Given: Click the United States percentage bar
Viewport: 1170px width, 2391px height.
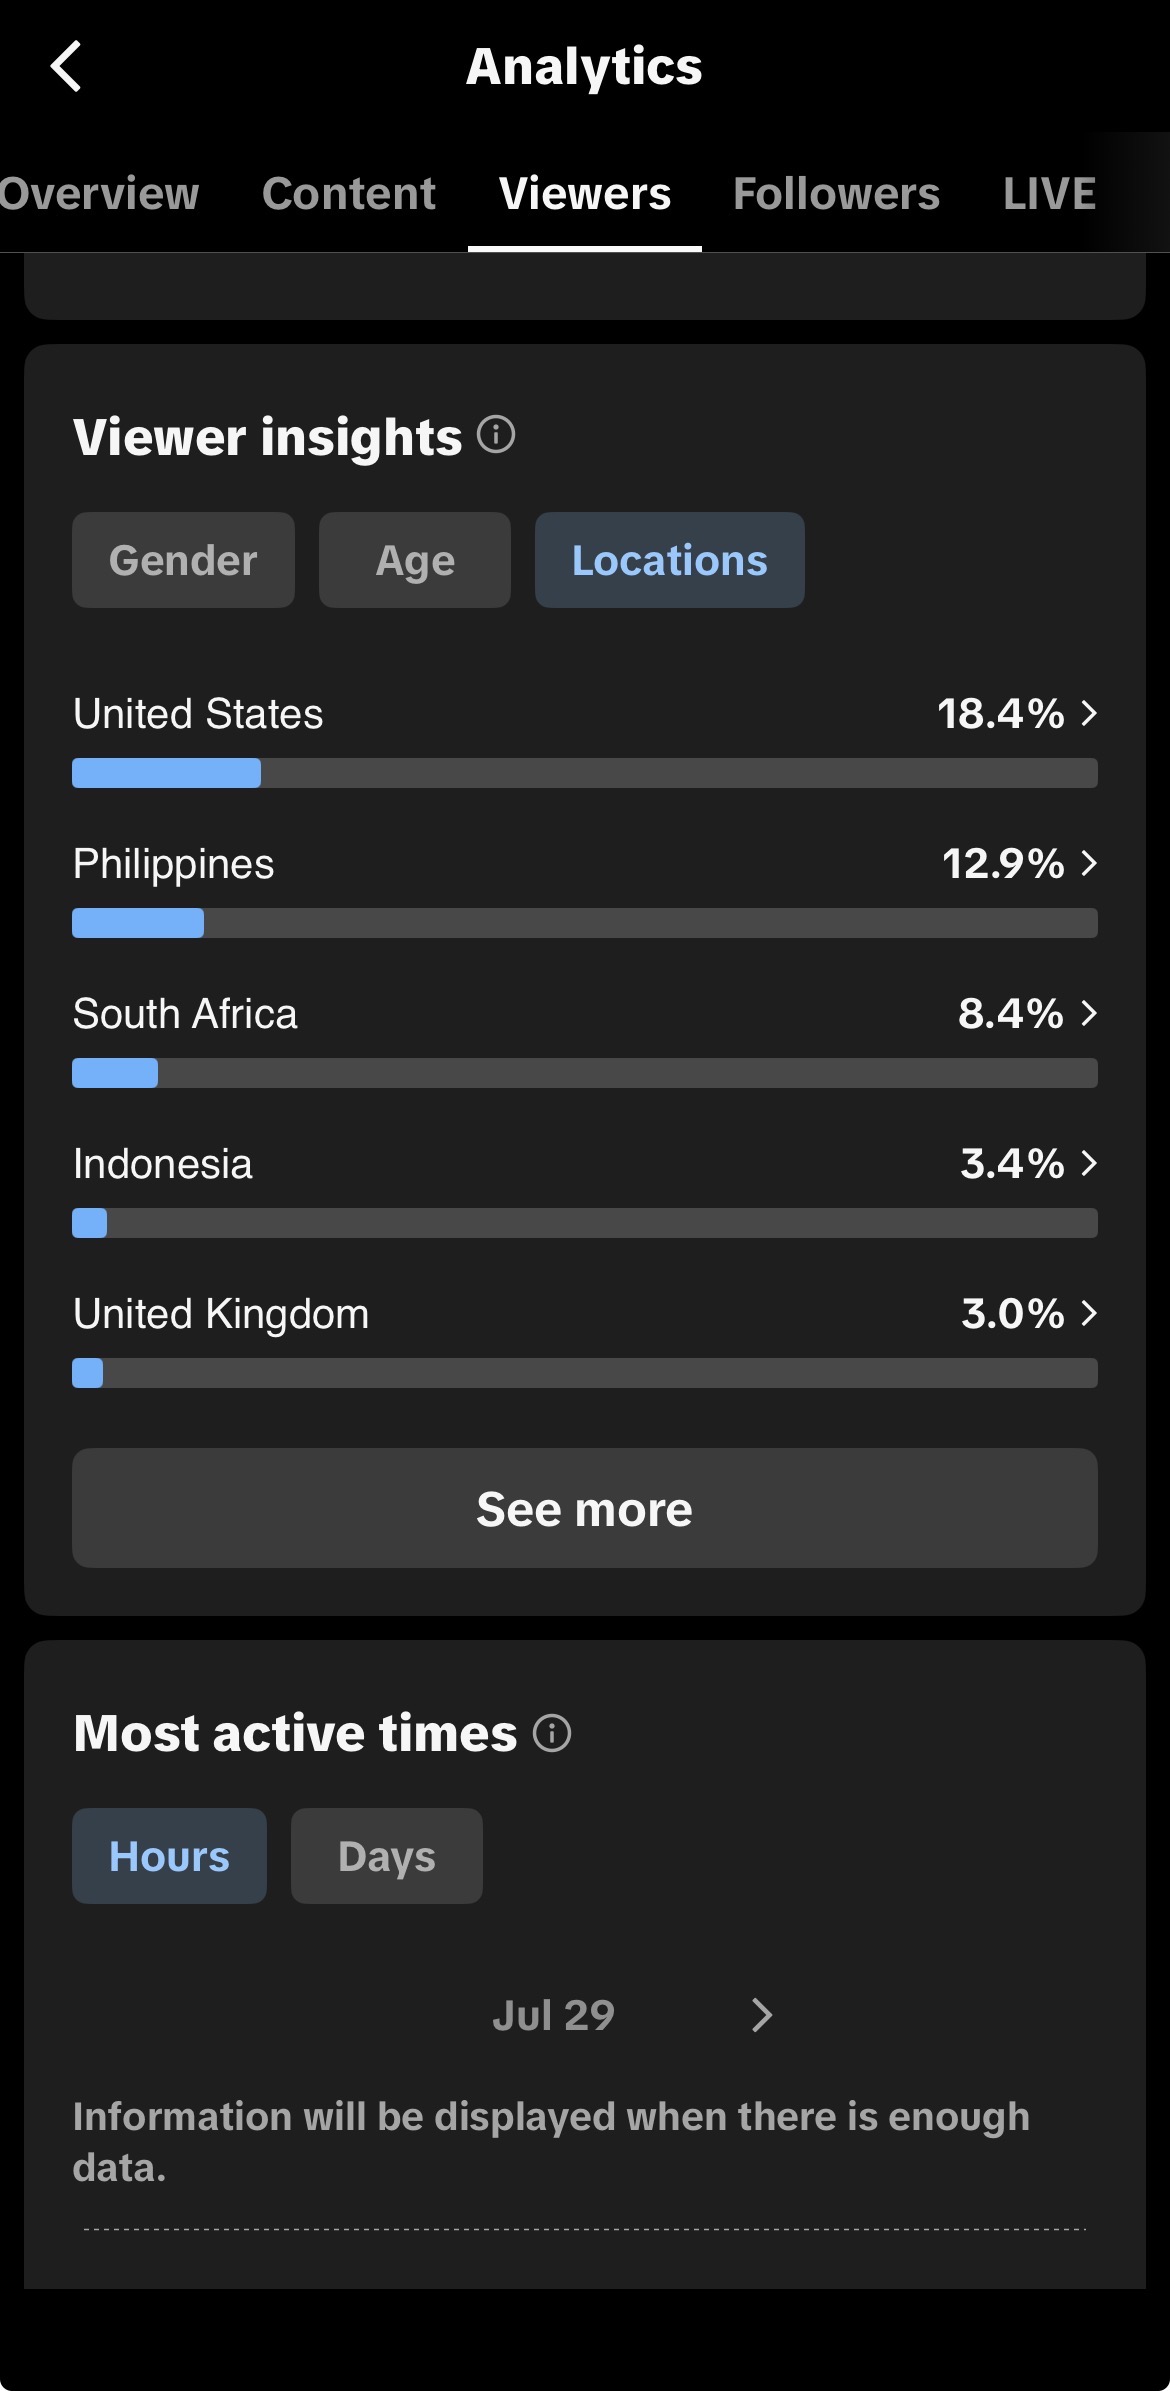Looking at the screenshot, I should pos(585,773).
